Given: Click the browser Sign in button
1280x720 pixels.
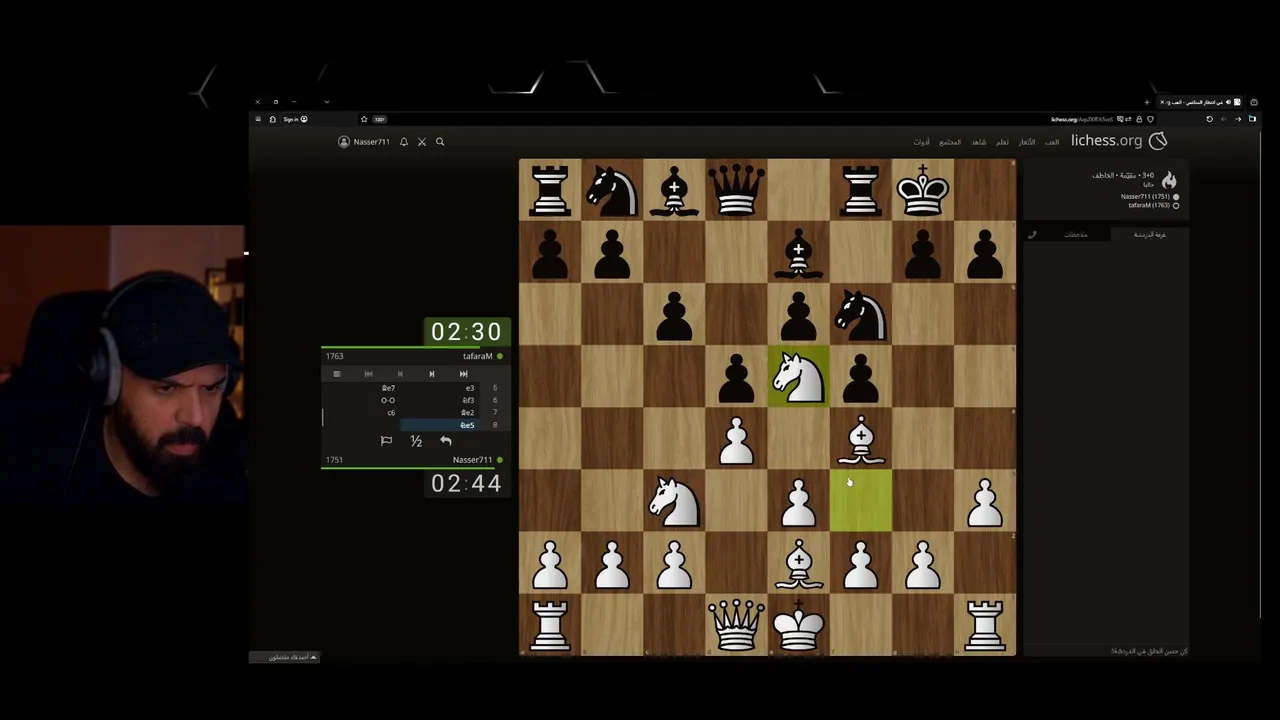Looking at the screenshot, I should click(x=296, y=119).
